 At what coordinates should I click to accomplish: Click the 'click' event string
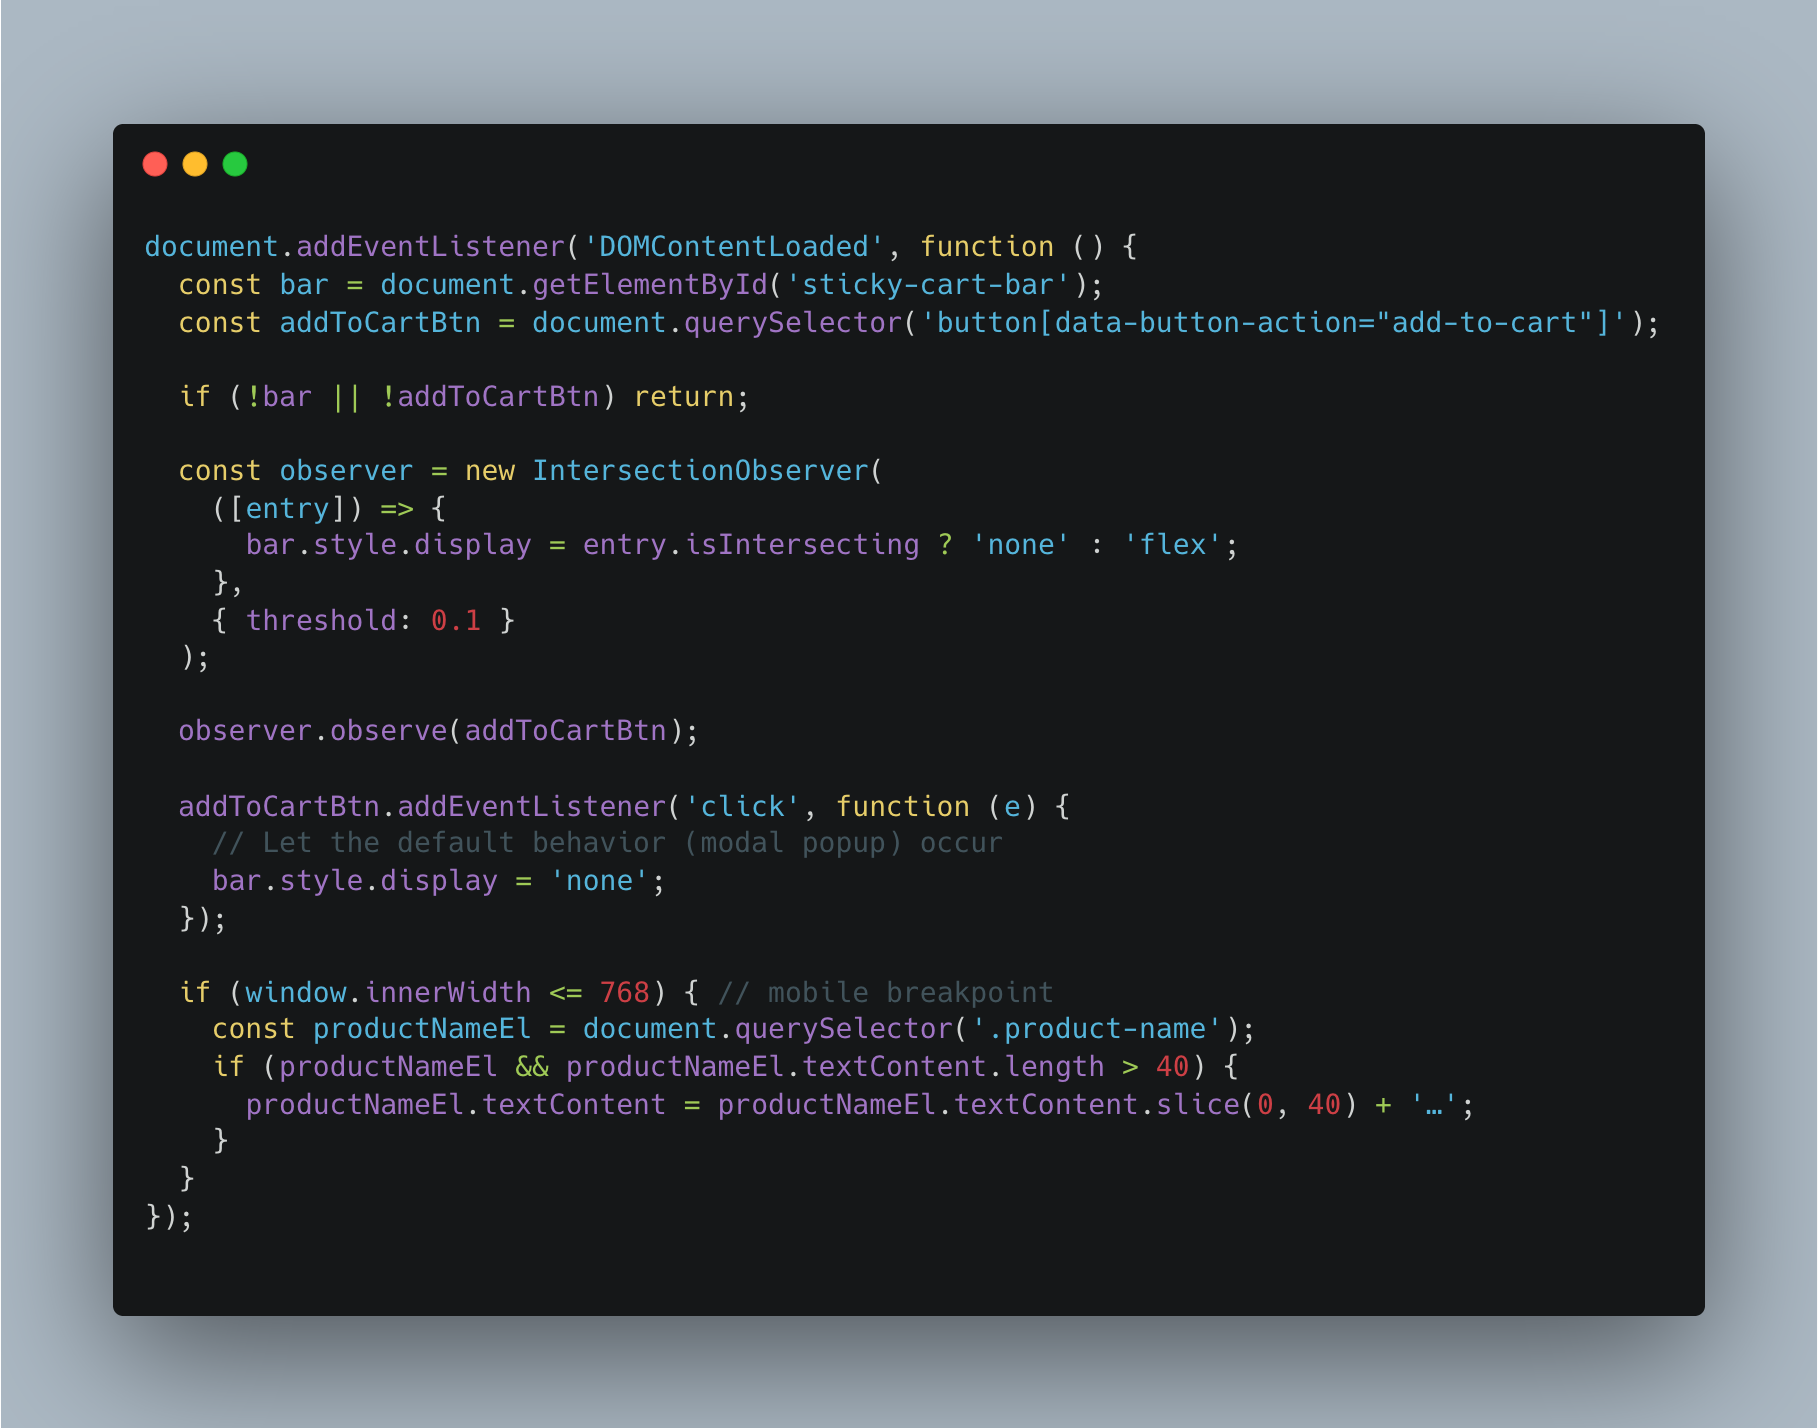[742, 807]
